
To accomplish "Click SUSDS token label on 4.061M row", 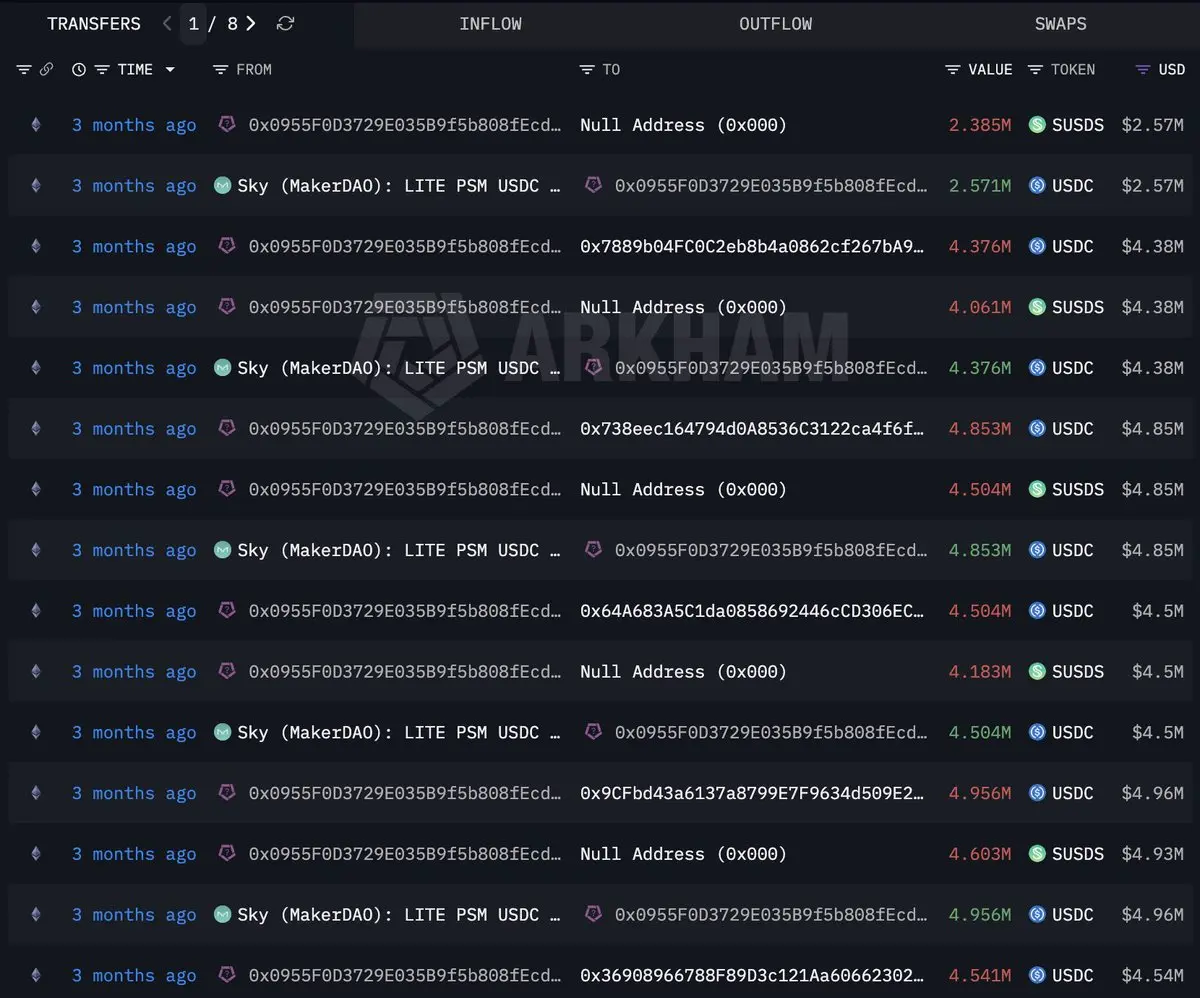I will 1078,307.
